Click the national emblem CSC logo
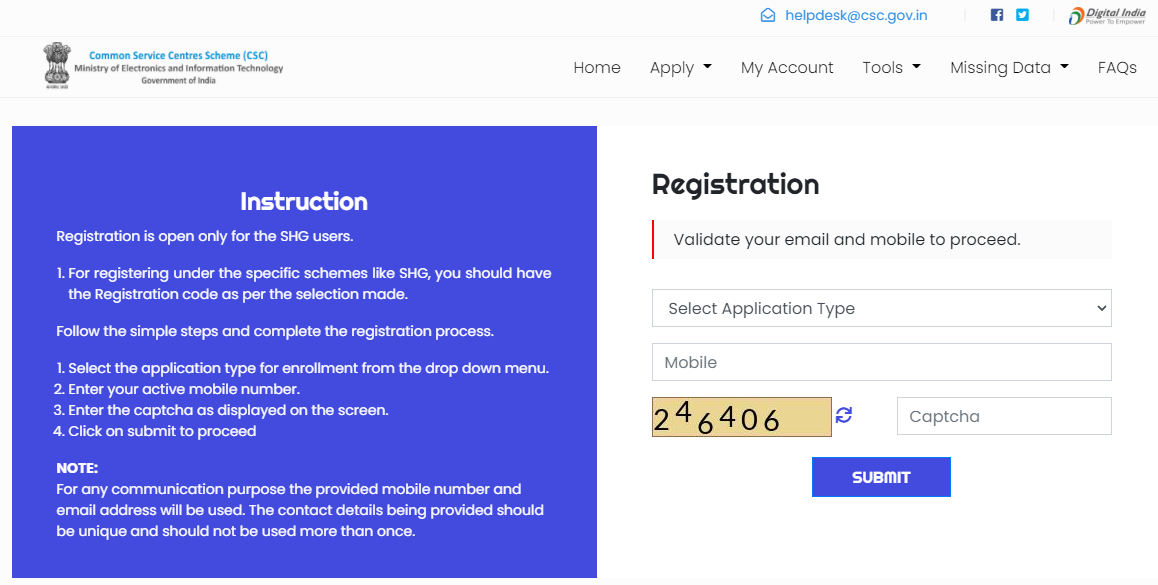Viewport: 1158px width, 585px height. [55, 66]
